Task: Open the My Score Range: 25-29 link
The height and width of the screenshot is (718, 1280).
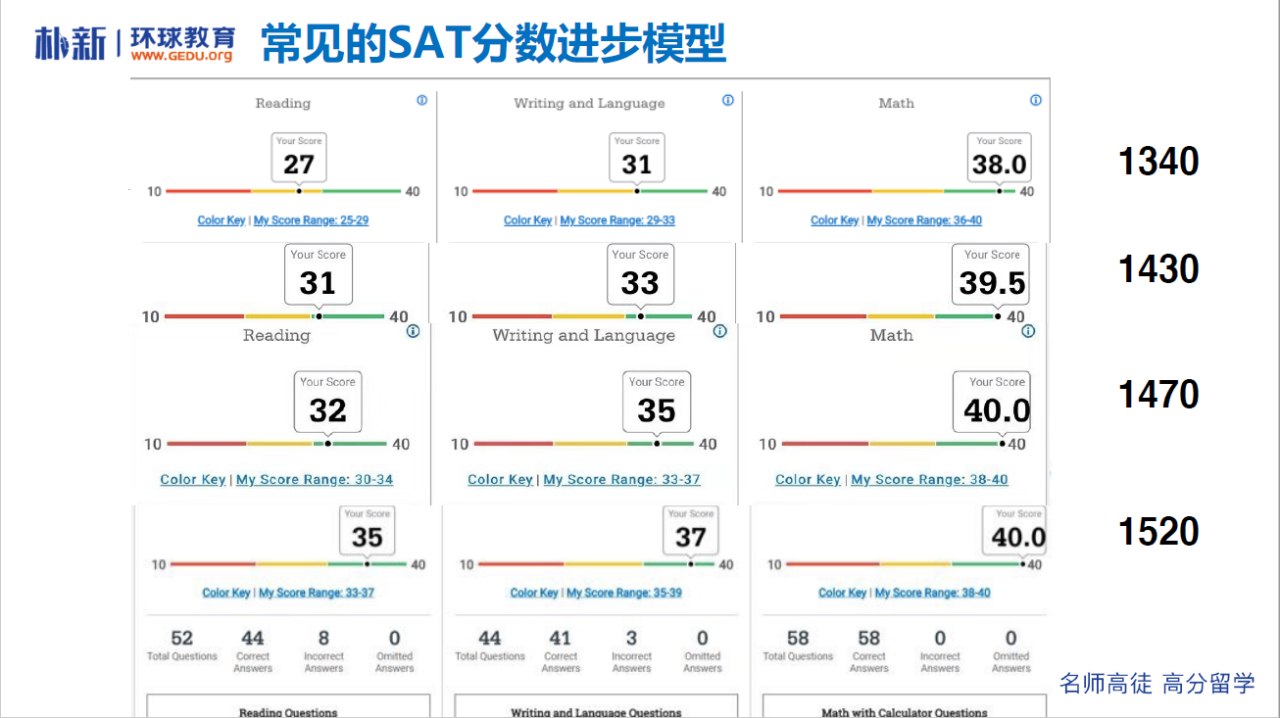Action: [311, 220]
